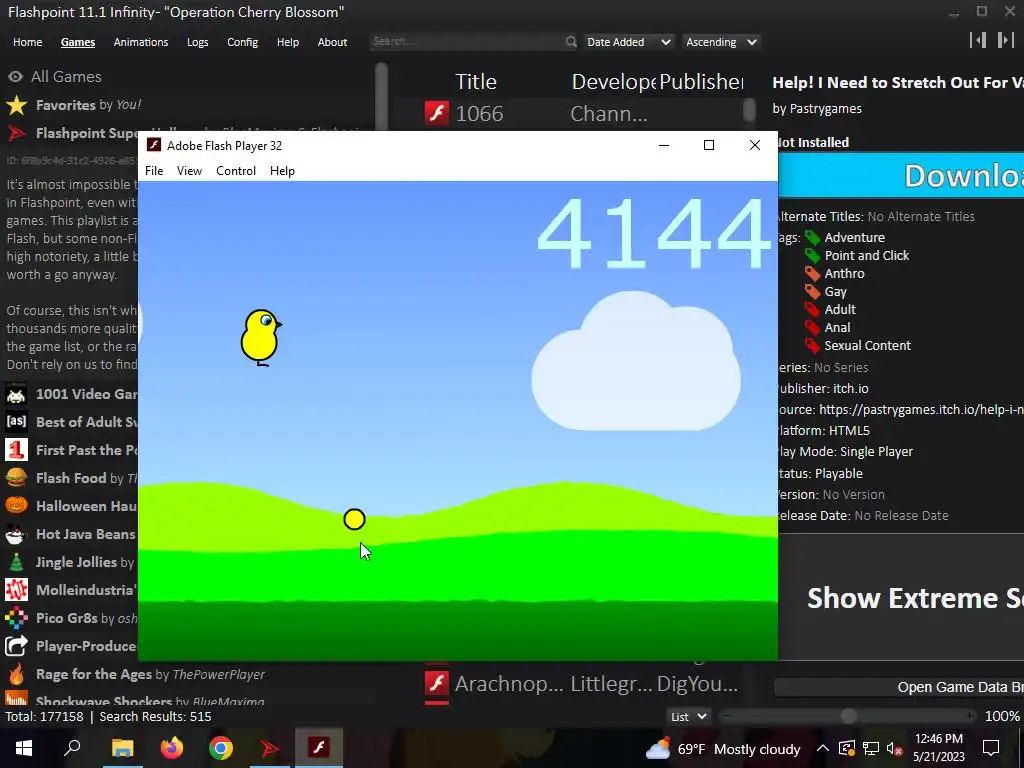Click Open Game Data Browser button
Screen dimensions: 1024x768
point(899,687)
